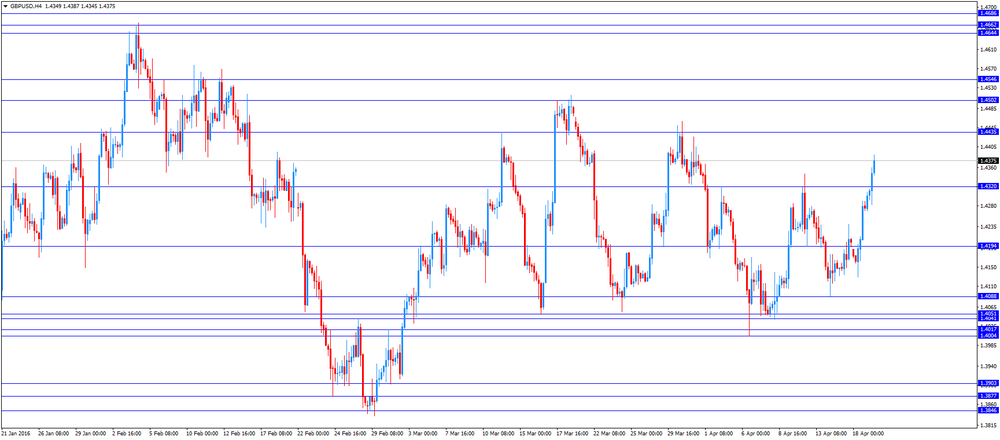The image size is (1000, 440).
Task: Click the 24 Feb 16:00 time axis label
Action: [x=349, y=432]
